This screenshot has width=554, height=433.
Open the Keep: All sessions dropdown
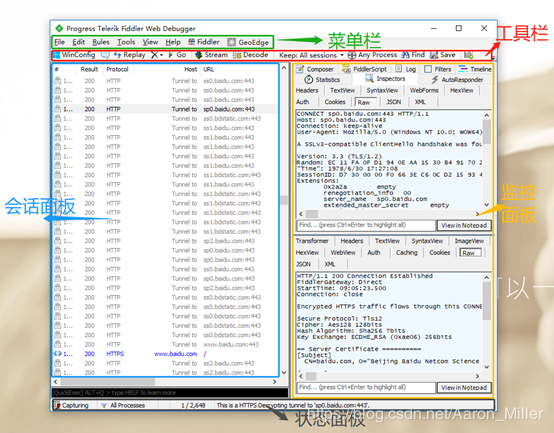[x=311, y=55]
